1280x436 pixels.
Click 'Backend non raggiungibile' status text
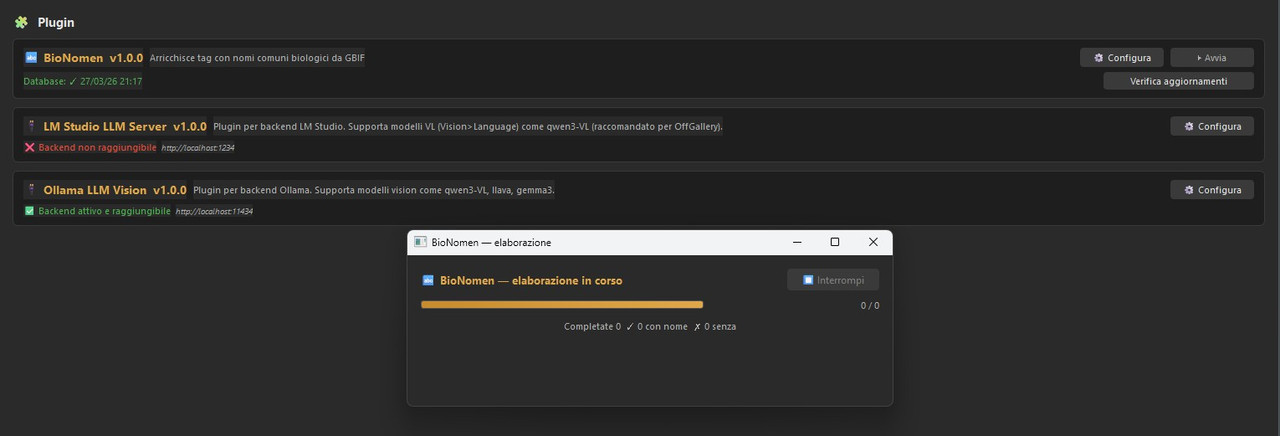pyautogui.click(x=97, y=147)
